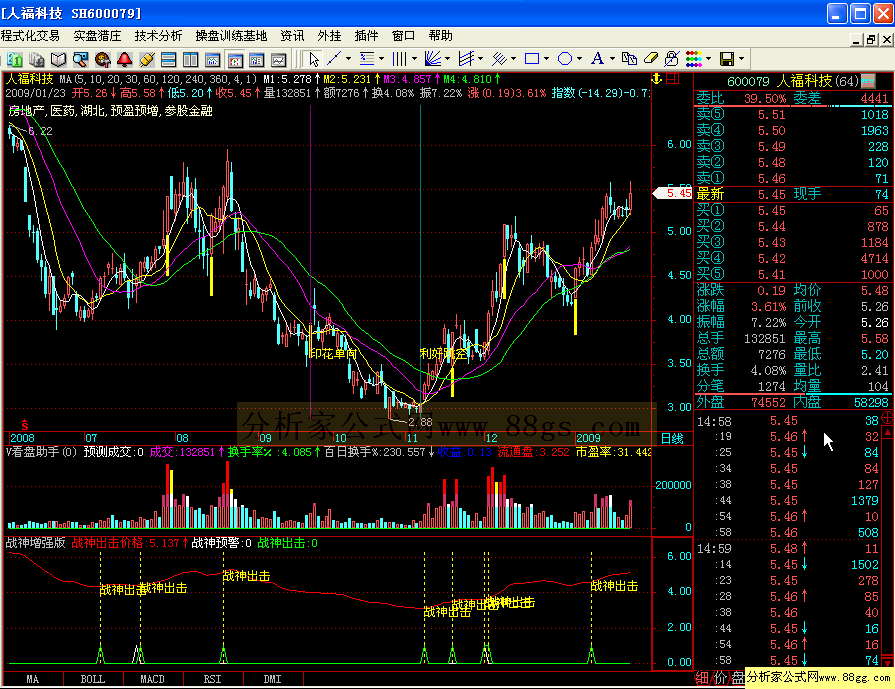Select vertical split window layout icon
The image size is (895, 689).
click(191, 59)
